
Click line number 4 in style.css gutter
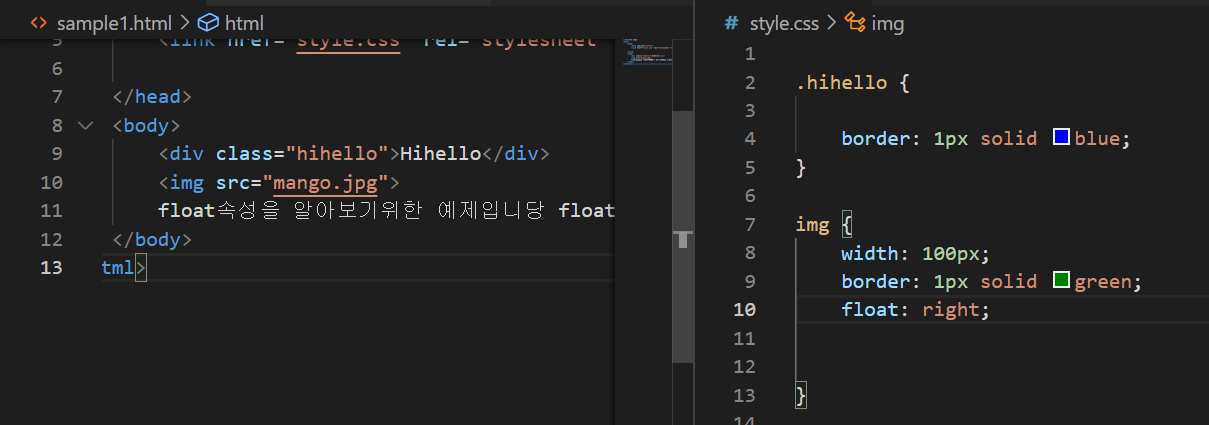[750, 139]
